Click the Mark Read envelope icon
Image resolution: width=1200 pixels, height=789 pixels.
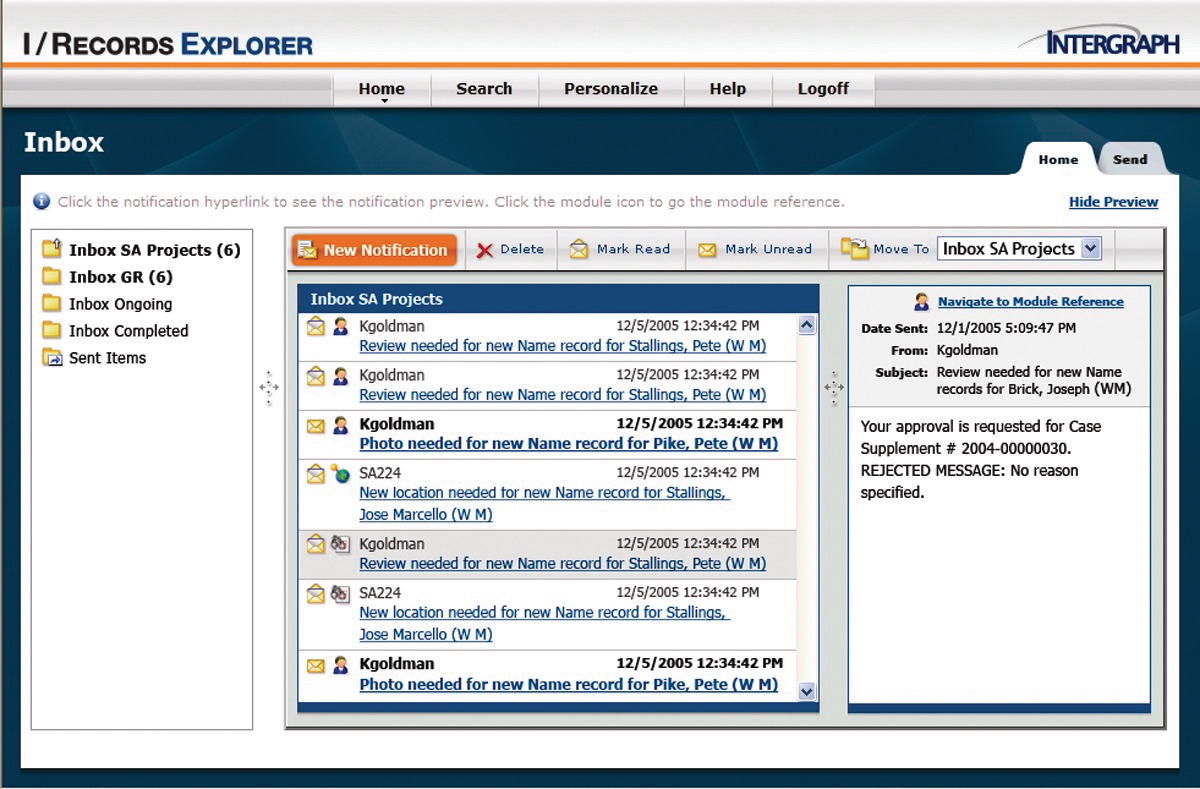[x=578, y=249]
